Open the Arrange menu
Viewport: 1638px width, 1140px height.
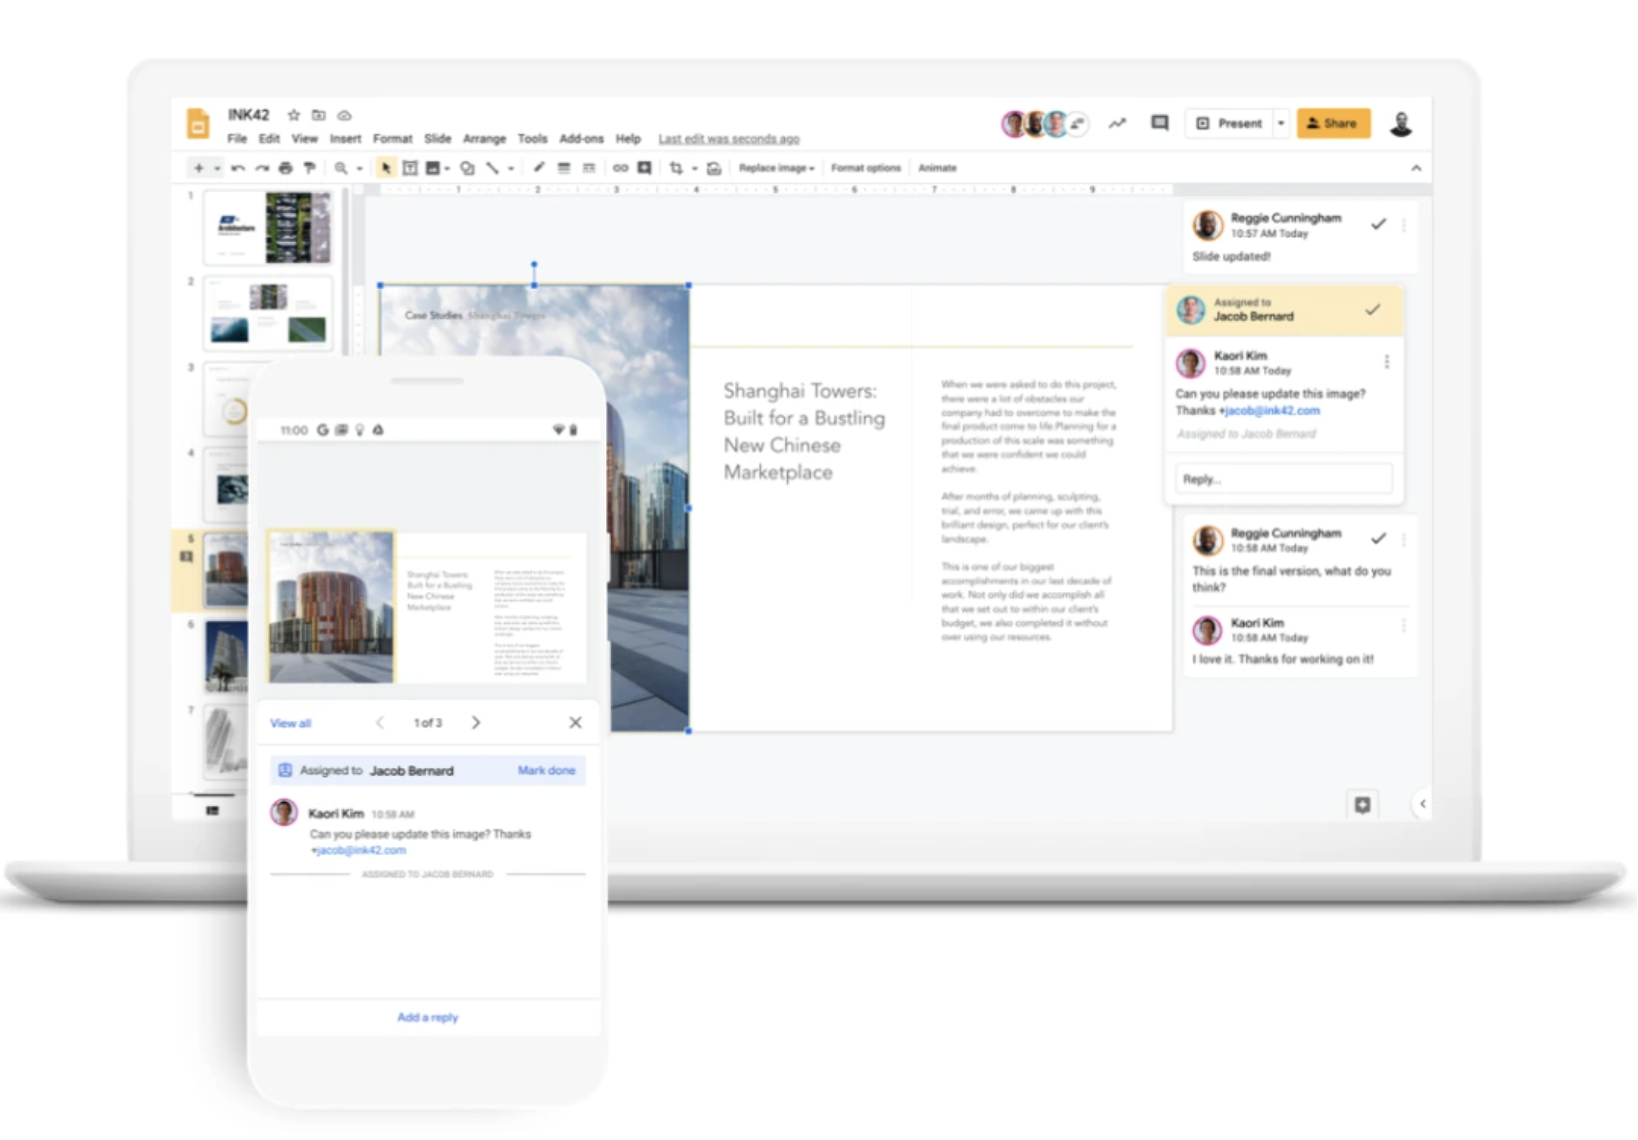(x=484, y=139)
